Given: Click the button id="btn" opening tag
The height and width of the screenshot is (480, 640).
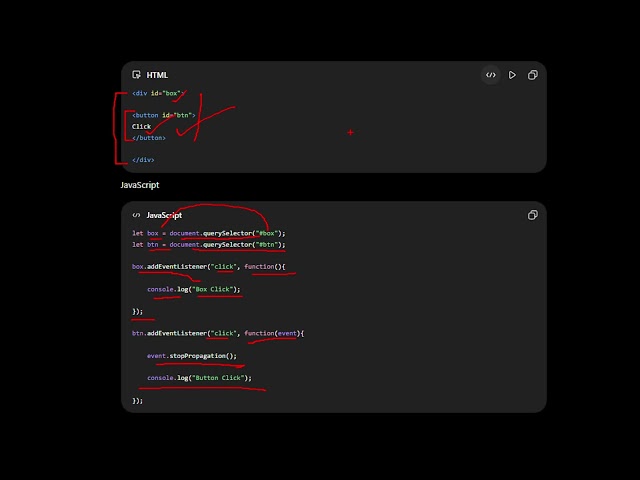Looking at the screenshot, I should [x=164, y=115].
